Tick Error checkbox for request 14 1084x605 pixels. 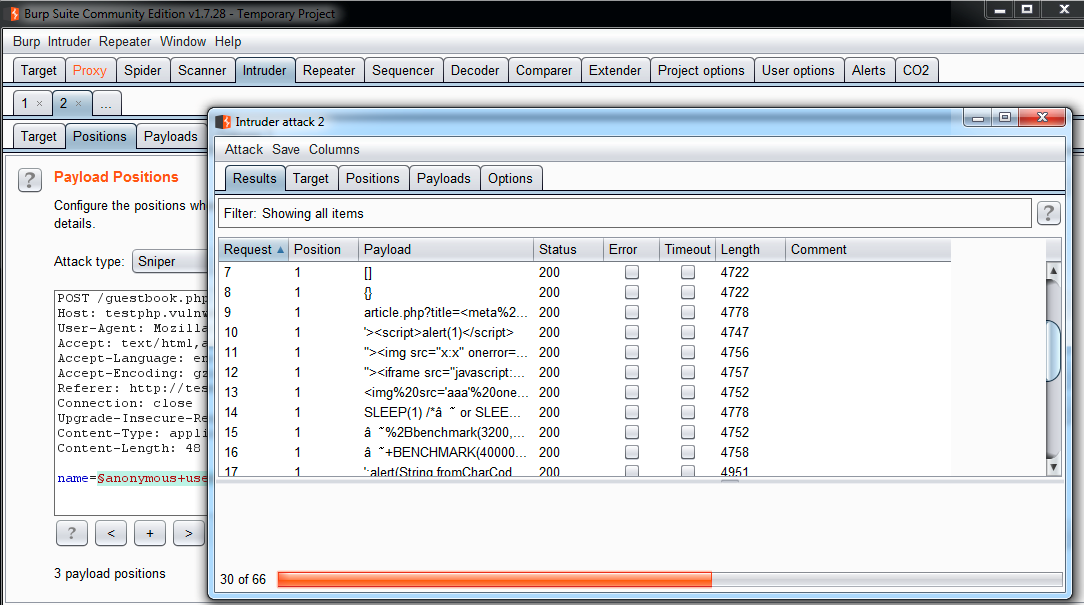pos(632,412)
